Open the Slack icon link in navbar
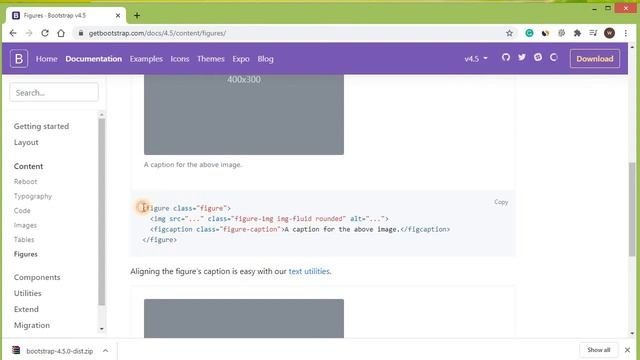Image resolution: width=640 pixels, height=360 pixels. click(x=538, y=58)
